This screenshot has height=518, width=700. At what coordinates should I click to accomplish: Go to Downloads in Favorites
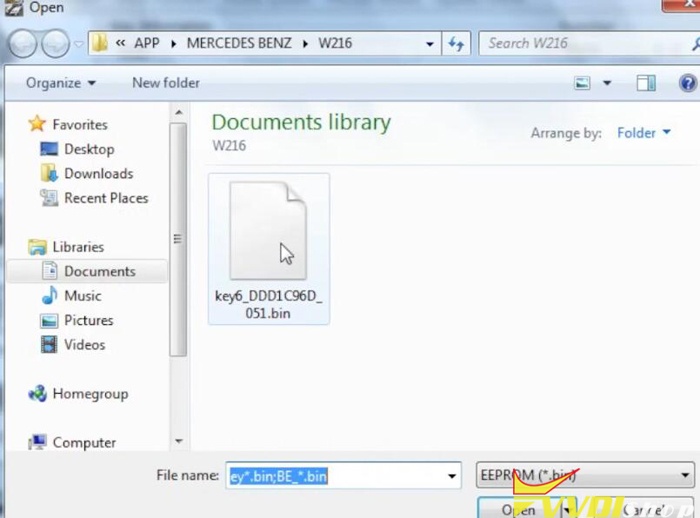tap(99, 174)
